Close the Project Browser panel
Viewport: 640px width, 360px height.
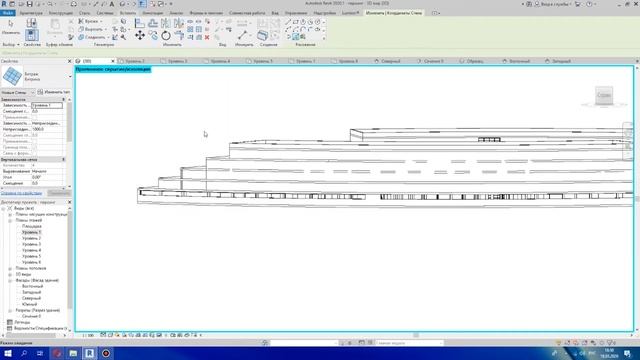click(x=69, y=202)
